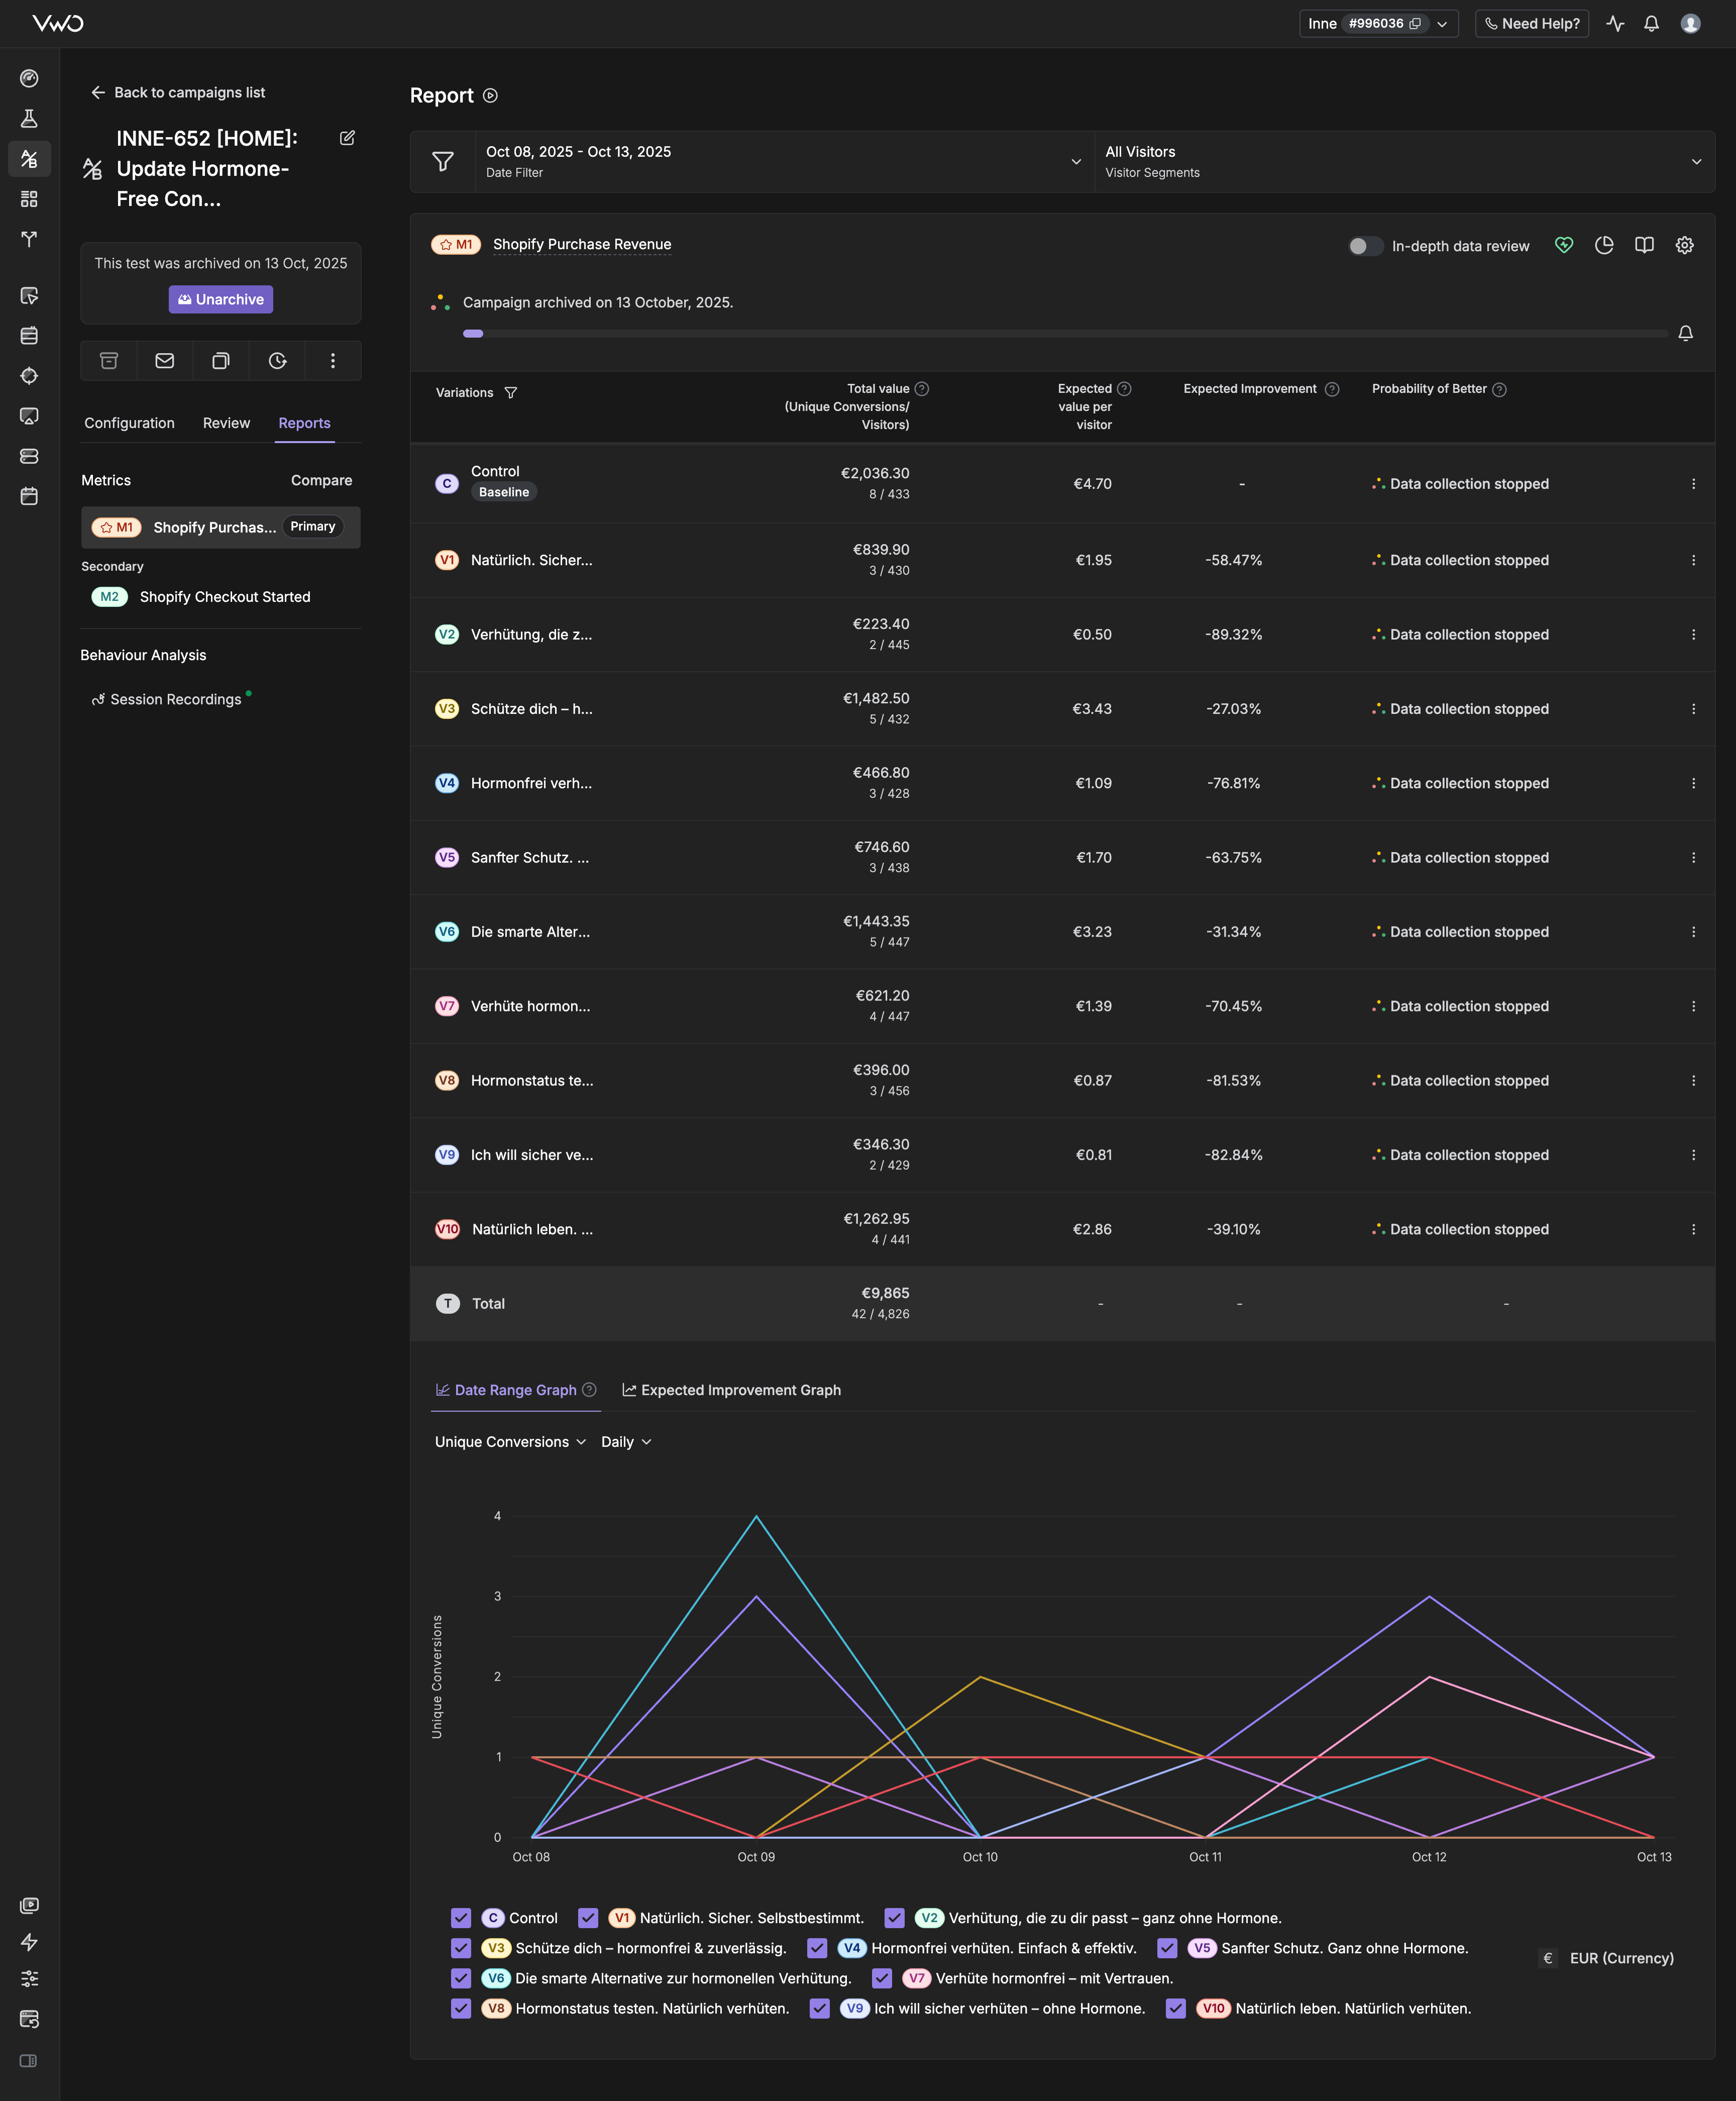Click the archive icon in campaign toolbar
The height and width of the screenshot is (2101, 1736).
tap(109, 361)
